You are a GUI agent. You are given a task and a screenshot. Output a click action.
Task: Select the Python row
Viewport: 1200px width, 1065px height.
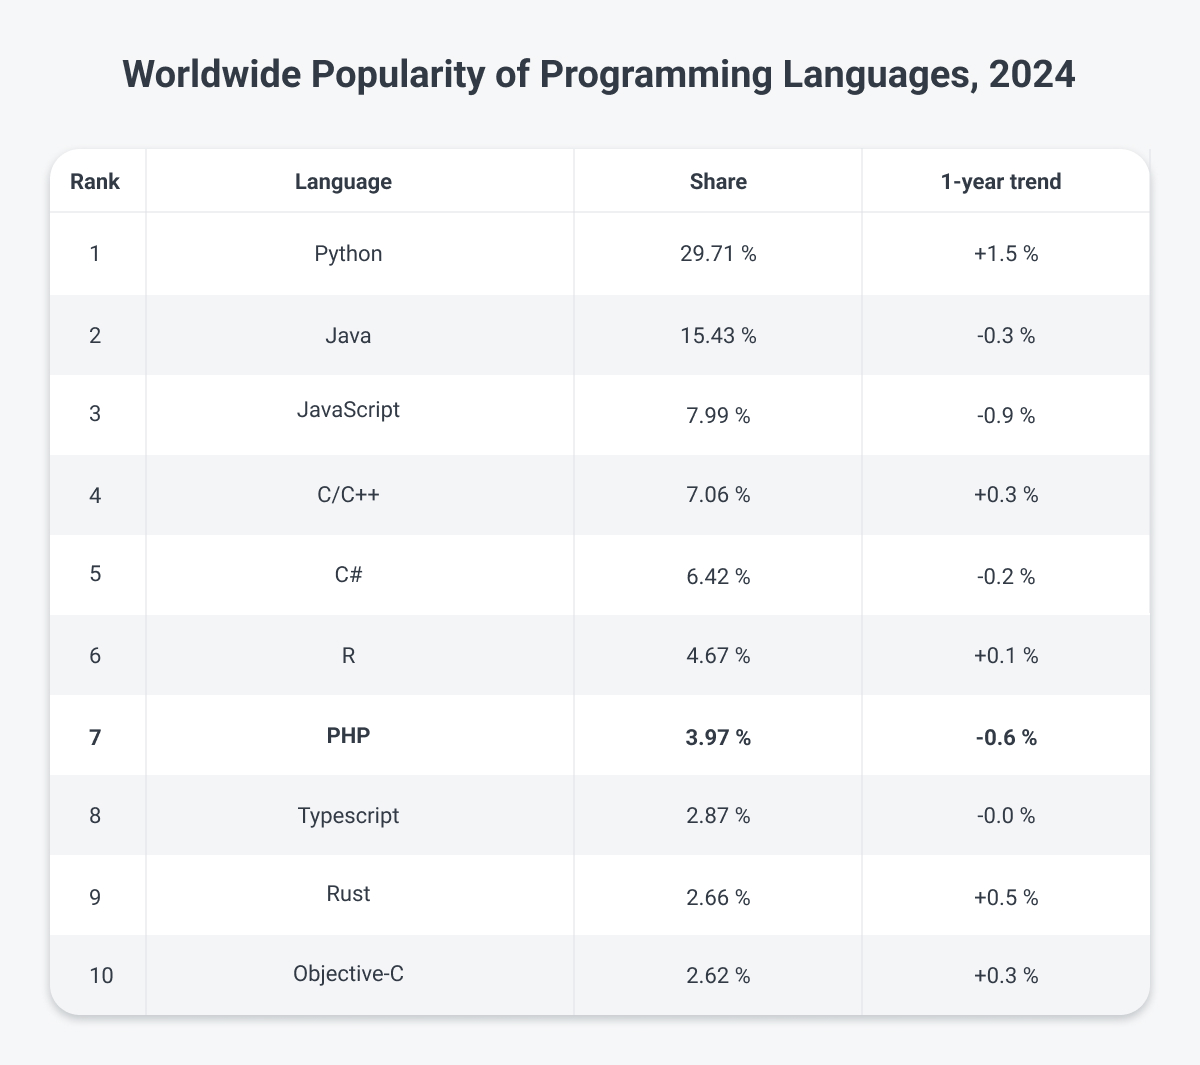[x=347, y=254]
